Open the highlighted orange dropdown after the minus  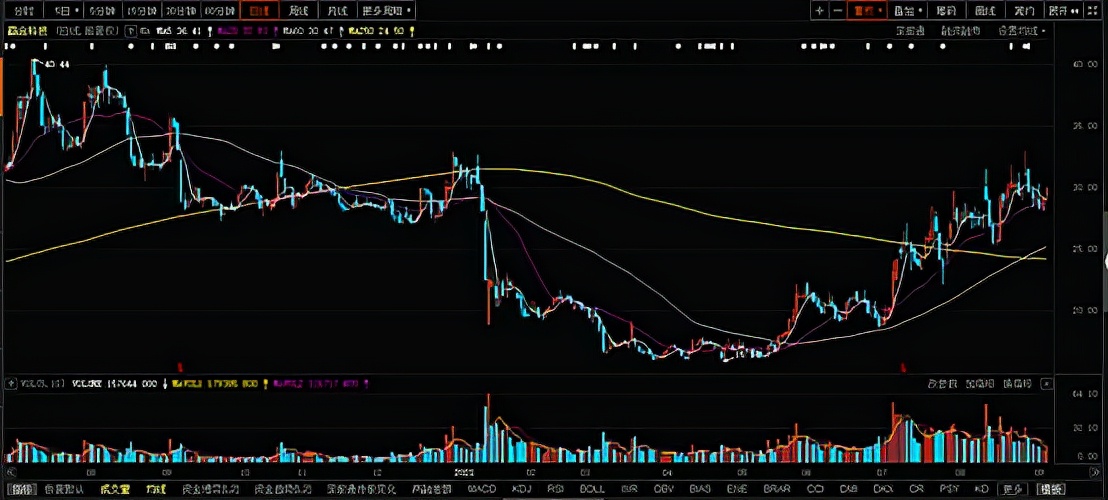click(x=866, y=11)
